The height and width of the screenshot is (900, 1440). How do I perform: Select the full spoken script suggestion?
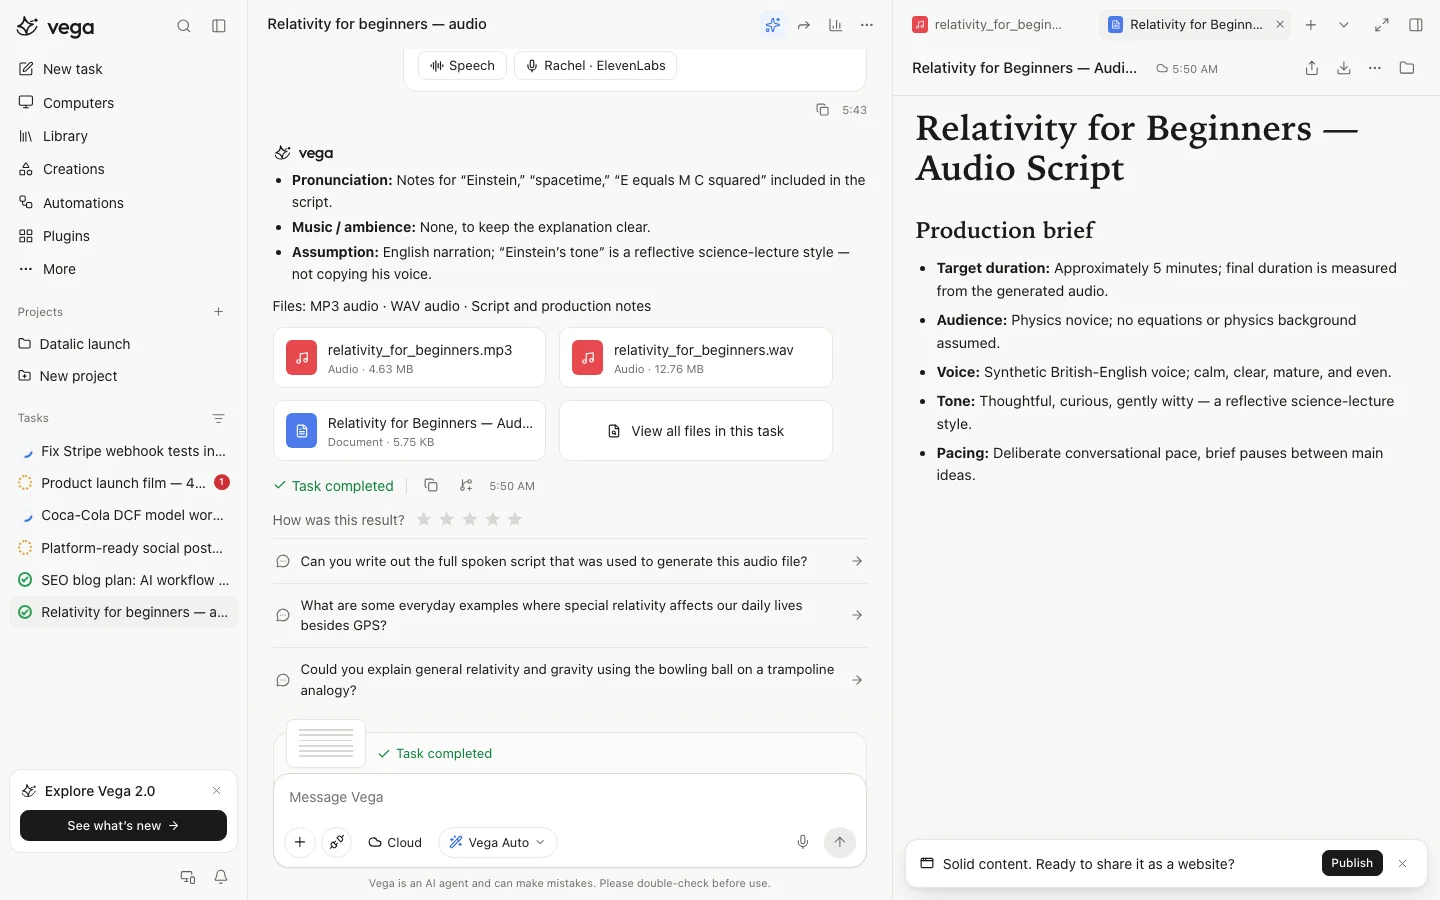pyautogui.click(x=570, y=562)
